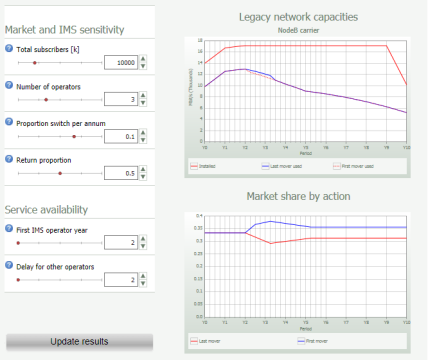Decrease Number of operators with down arrow
Image resolution: width=428 pixels, height=360 pixels.
coord(143,103)
